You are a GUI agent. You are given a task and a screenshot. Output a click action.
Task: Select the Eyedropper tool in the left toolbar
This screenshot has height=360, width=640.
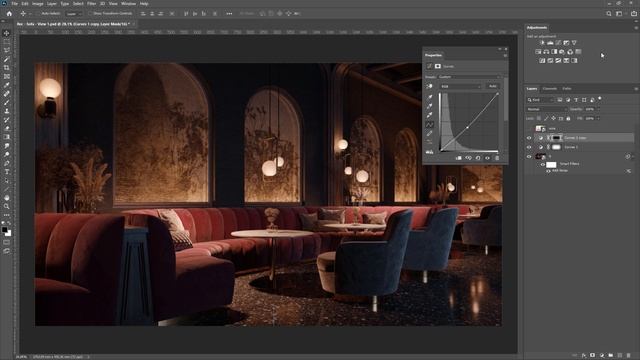pyautogui.click(x=7, y=85)
